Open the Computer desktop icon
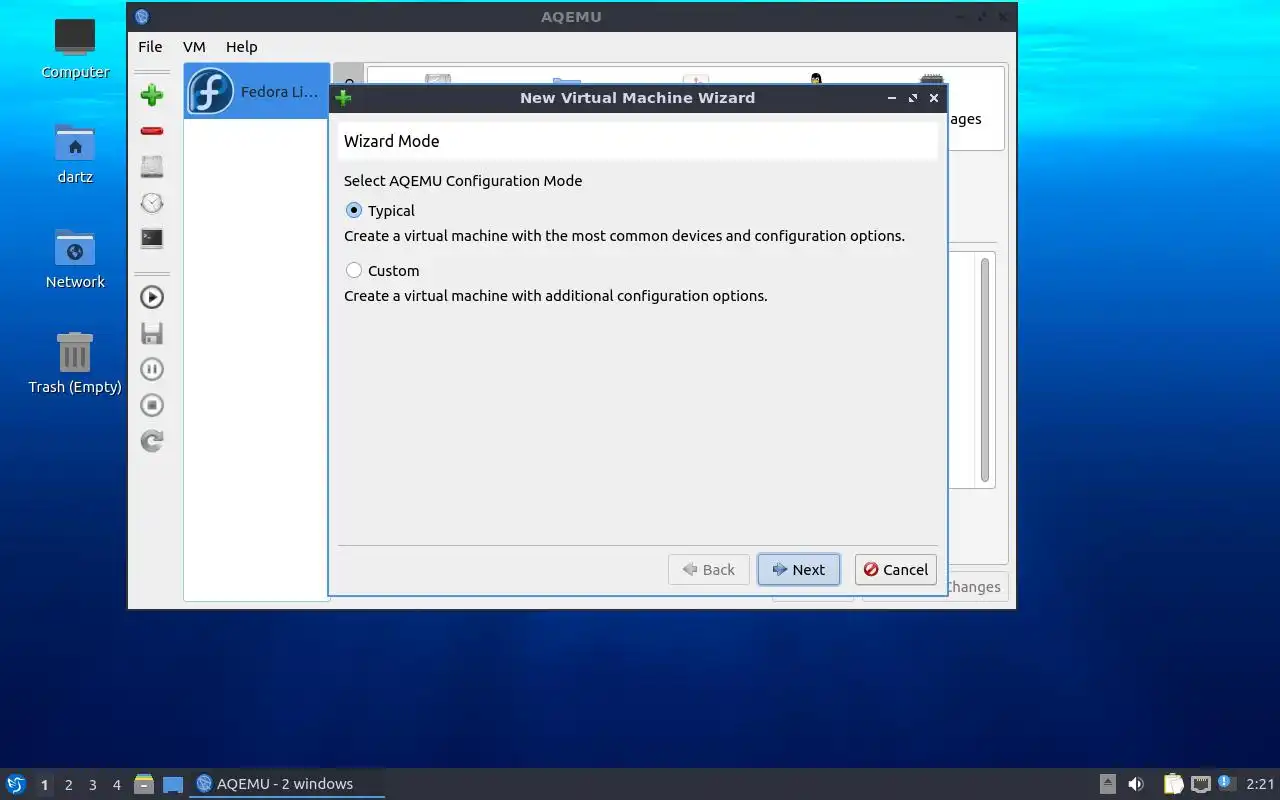This screenshot has height=800, width=1280. [75, 48]
